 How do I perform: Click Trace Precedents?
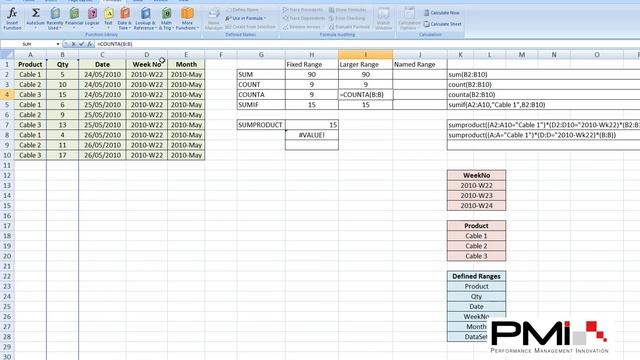(x=303, y=10)
